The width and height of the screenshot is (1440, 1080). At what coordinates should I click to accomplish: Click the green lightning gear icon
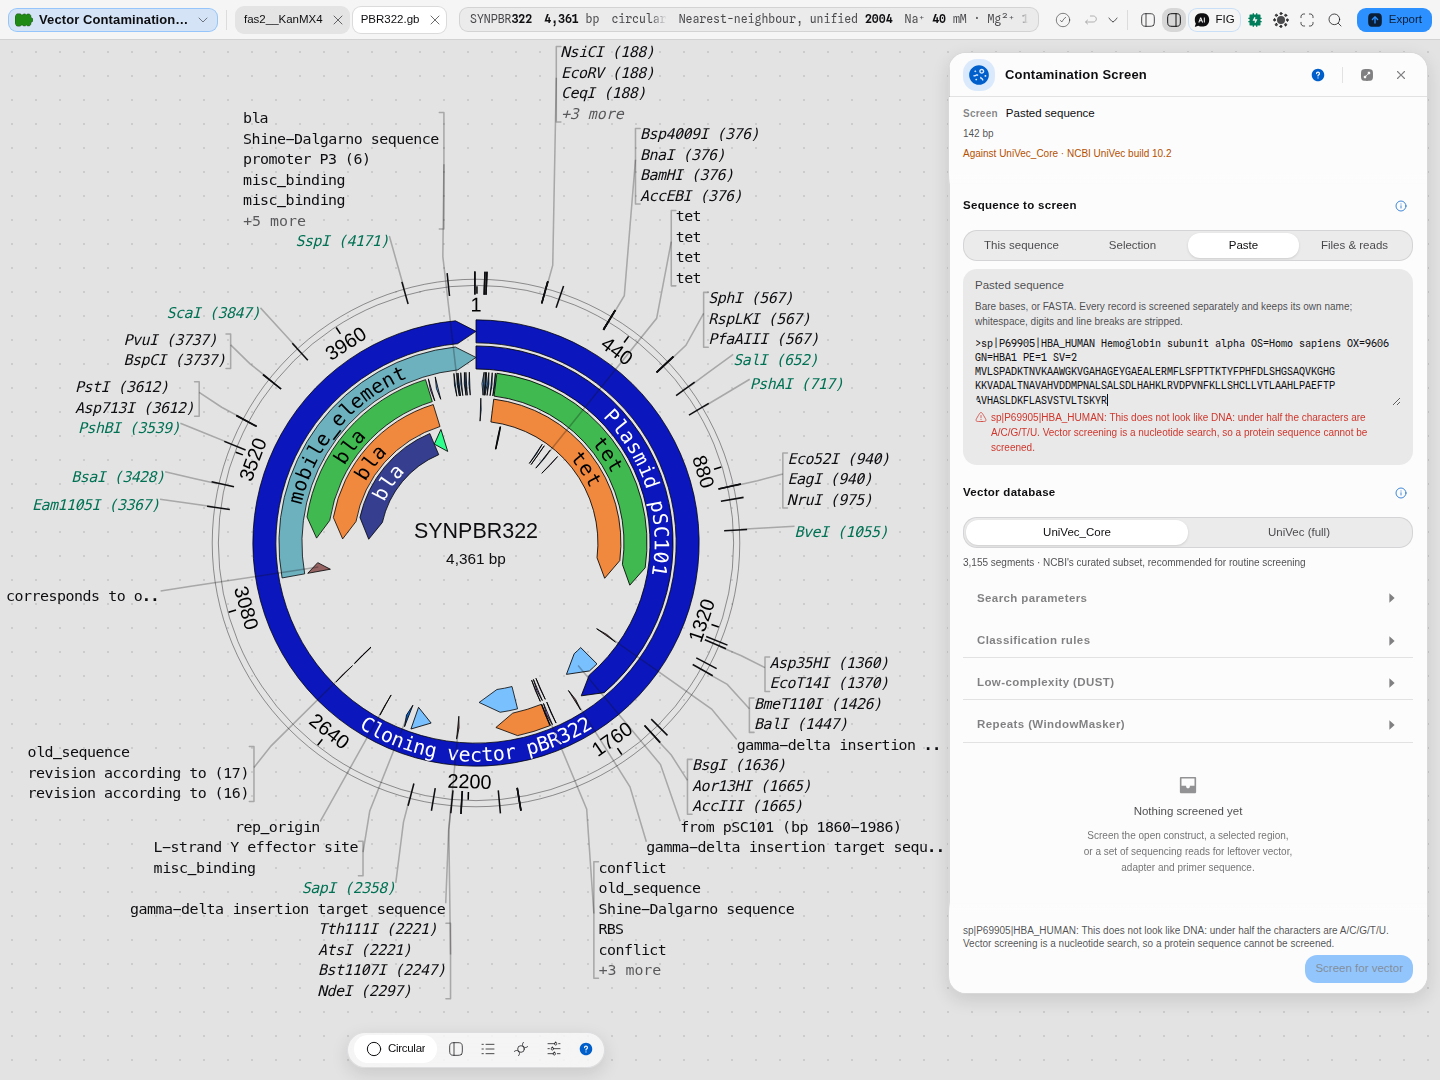(1255, 20)
